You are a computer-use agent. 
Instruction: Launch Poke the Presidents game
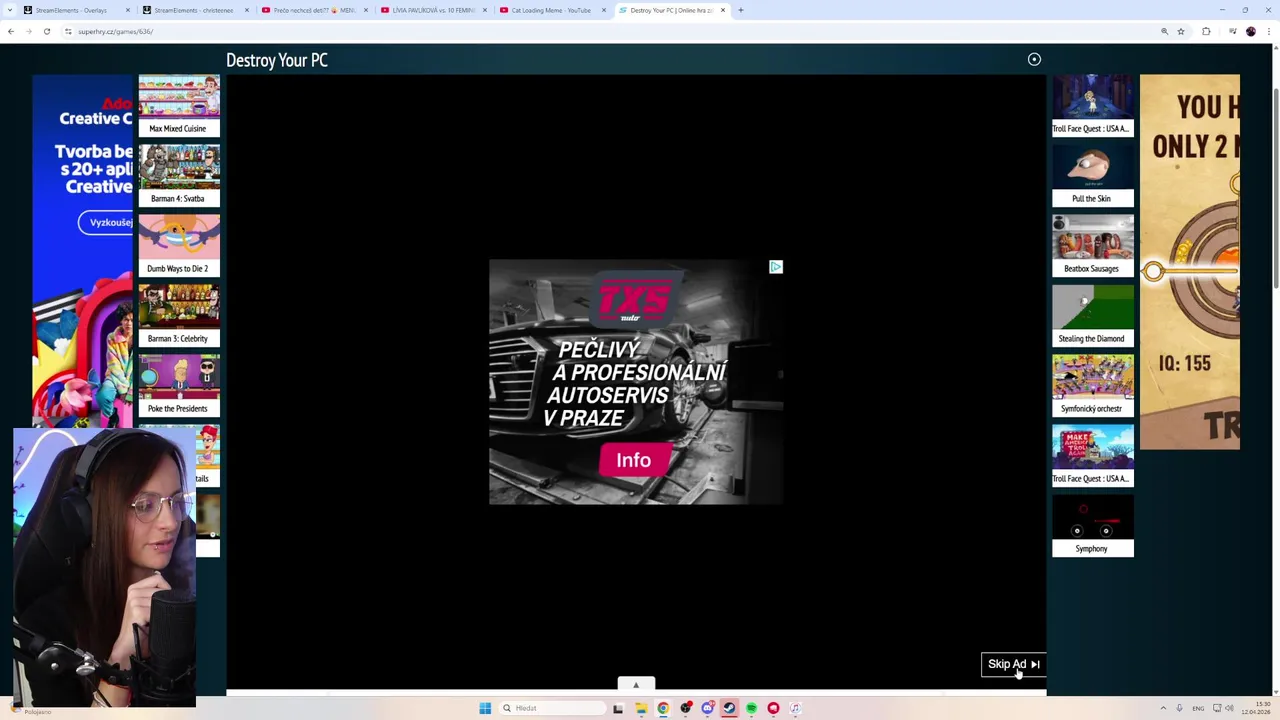coord(179,385)
